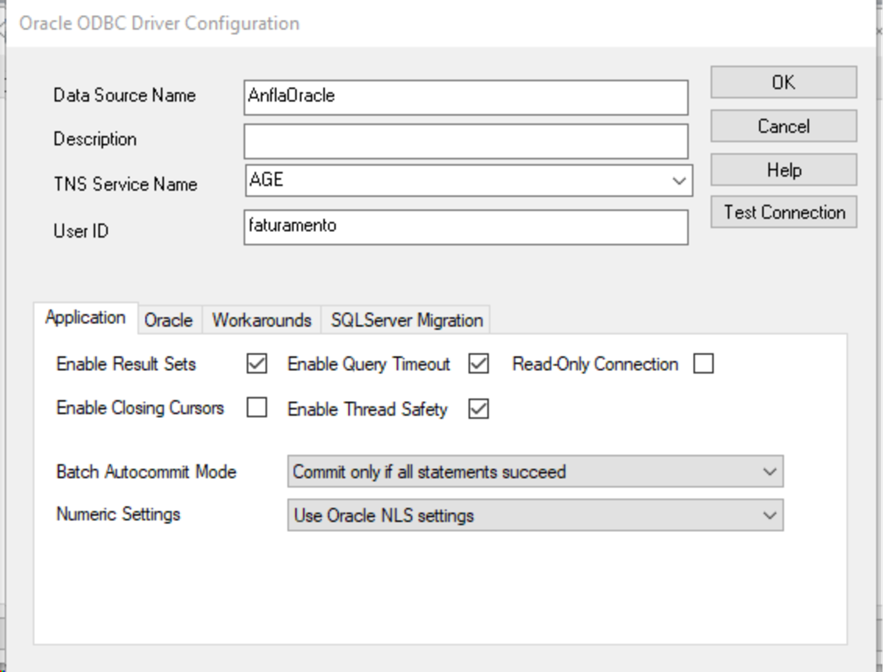Open the Batch Autocommit Mode dropdown
The image size is (884, 672).
(x=535, y=471)
